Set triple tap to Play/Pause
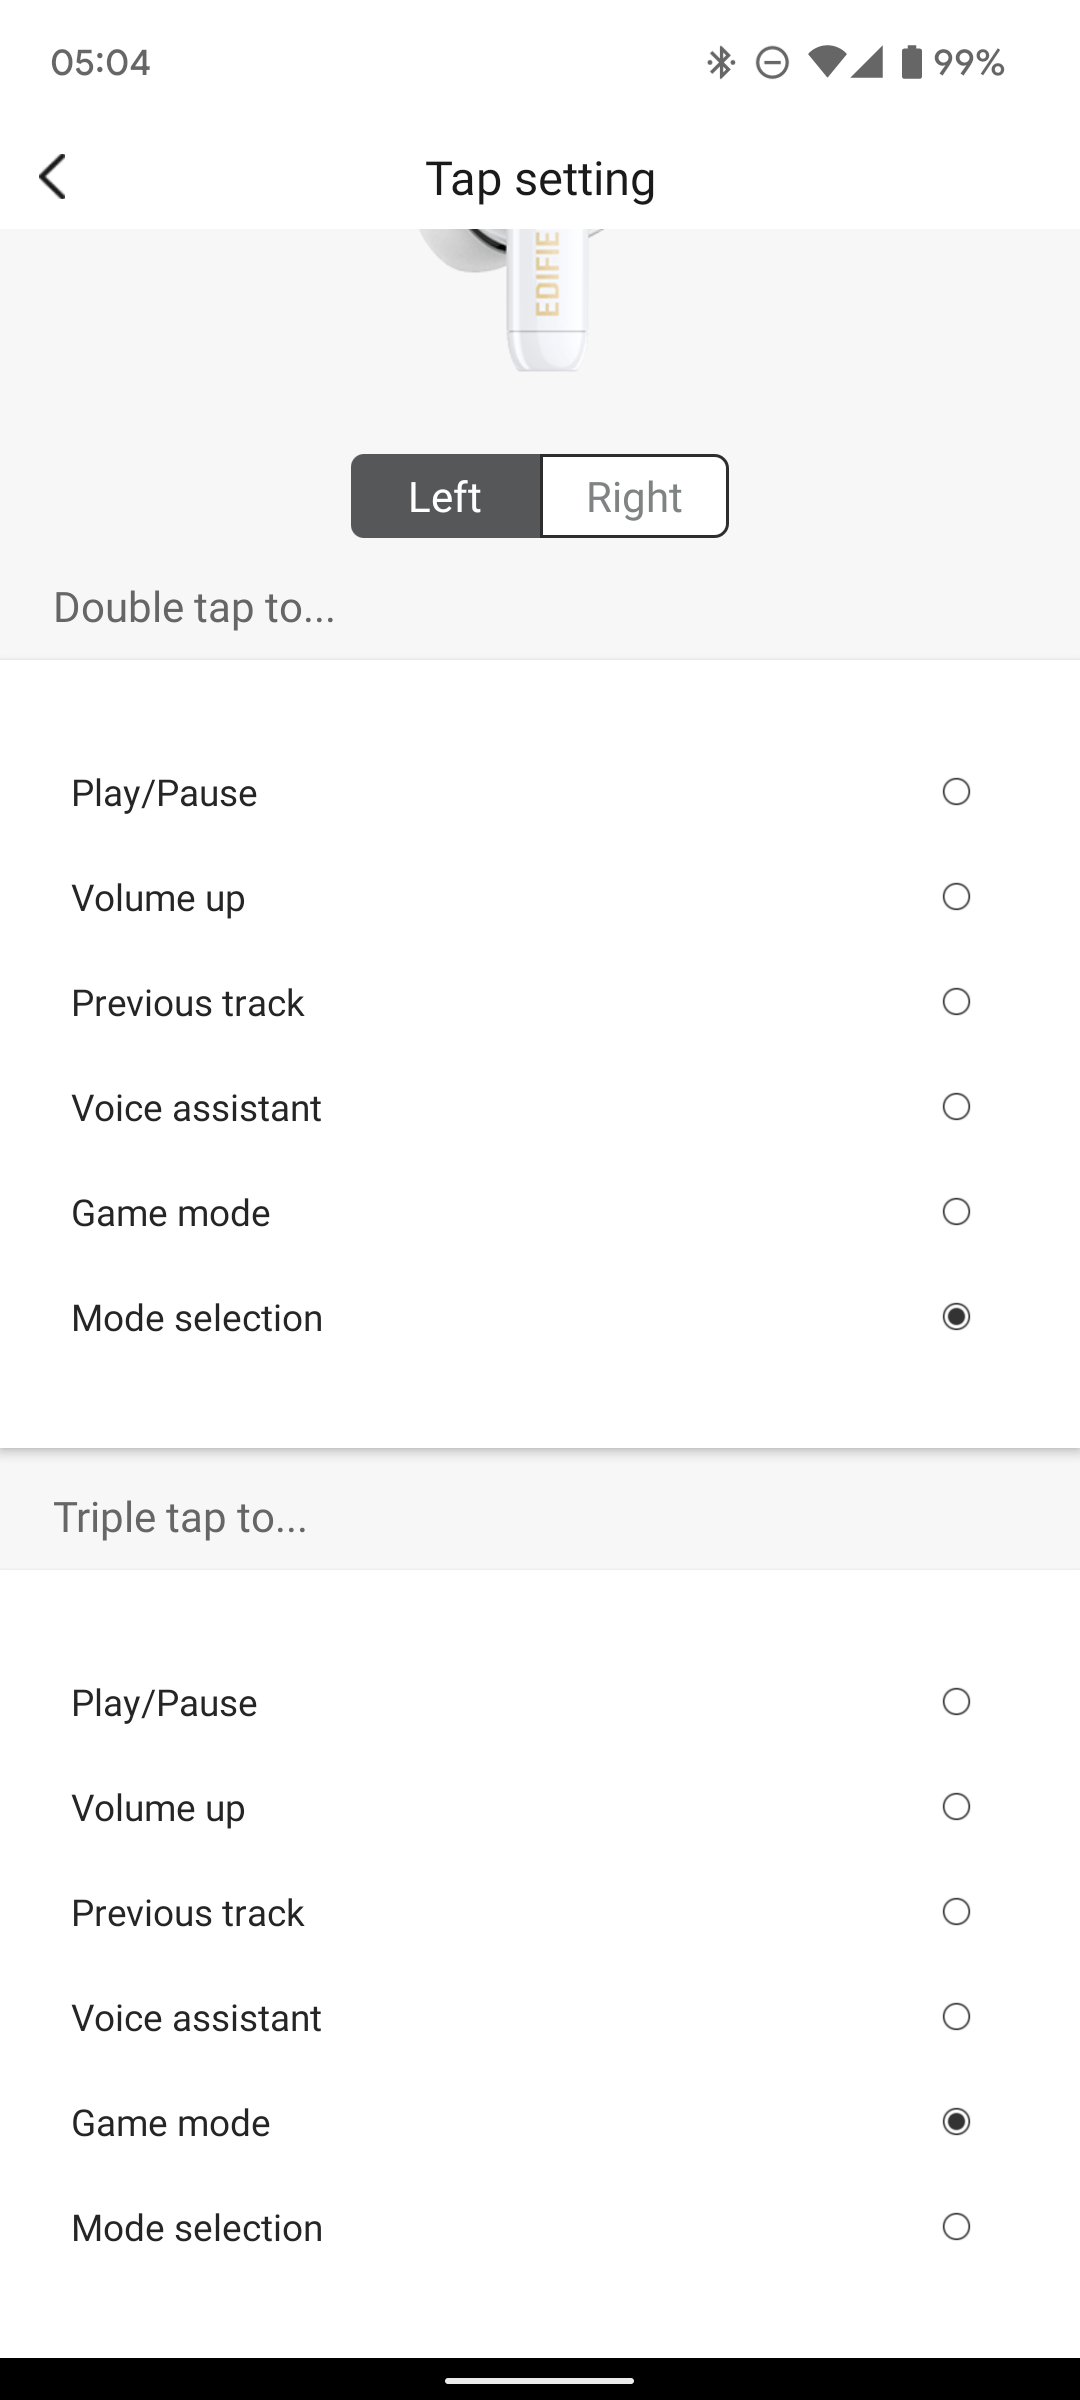Screen dimensions: 1080x2400 pos(956,1702)
